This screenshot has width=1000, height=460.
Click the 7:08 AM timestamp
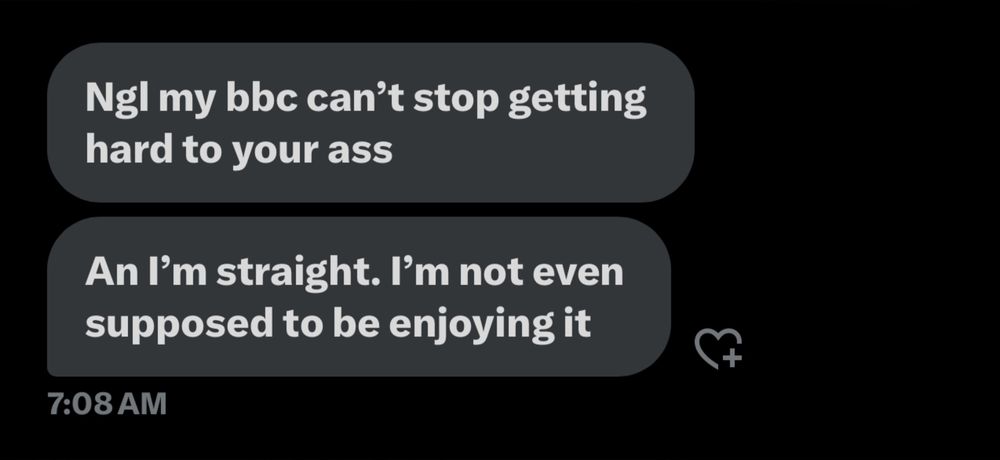(107, 403)
